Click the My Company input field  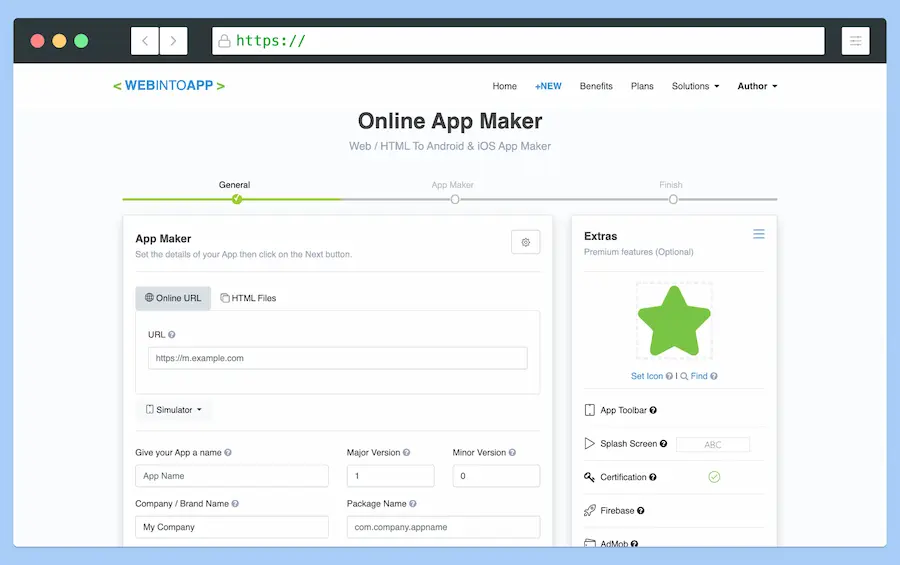[232, 527]
